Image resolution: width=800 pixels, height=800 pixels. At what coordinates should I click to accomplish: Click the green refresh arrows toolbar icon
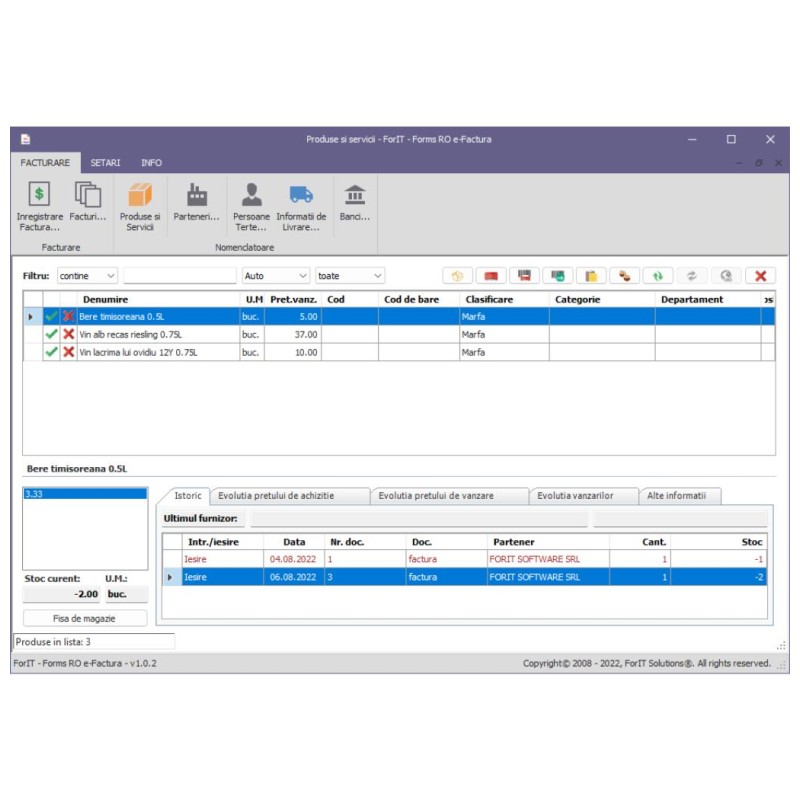657,275
